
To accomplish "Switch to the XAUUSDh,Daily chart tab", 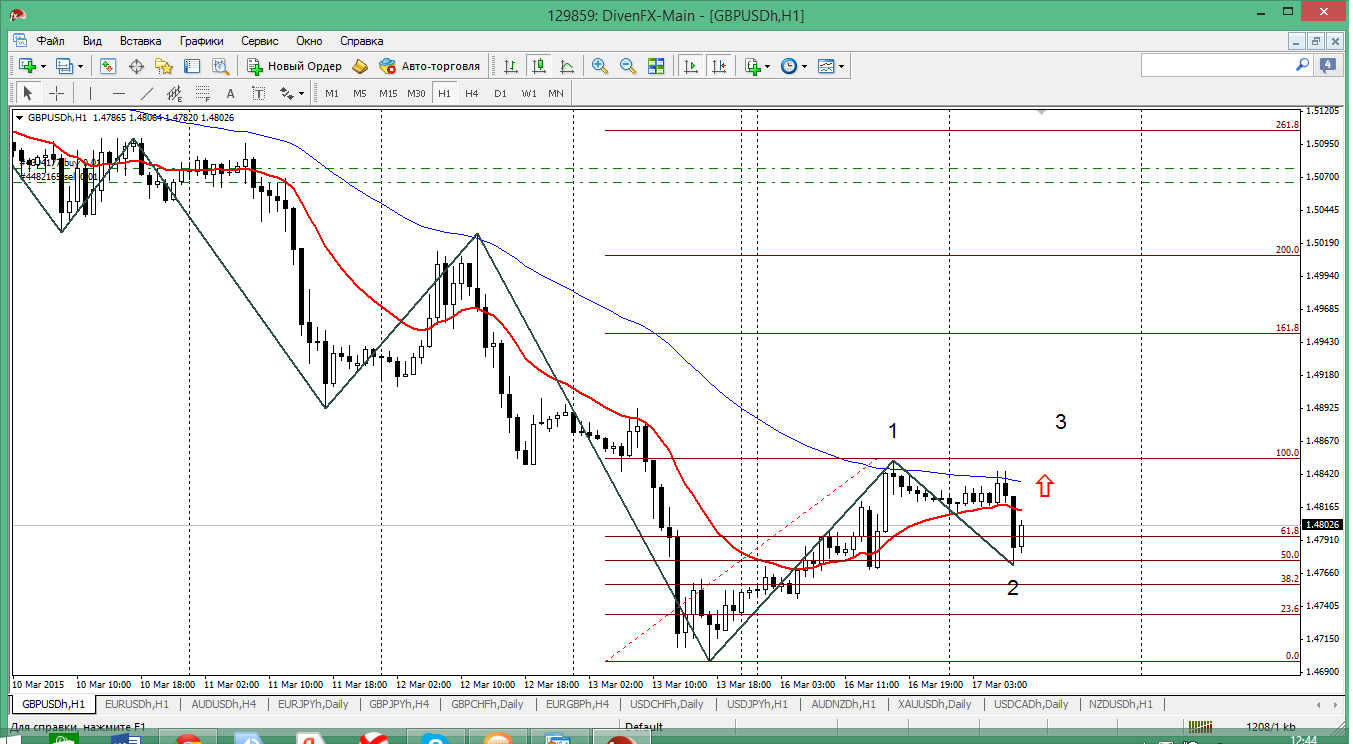I will pyautogui.click(x=934, y=704).
